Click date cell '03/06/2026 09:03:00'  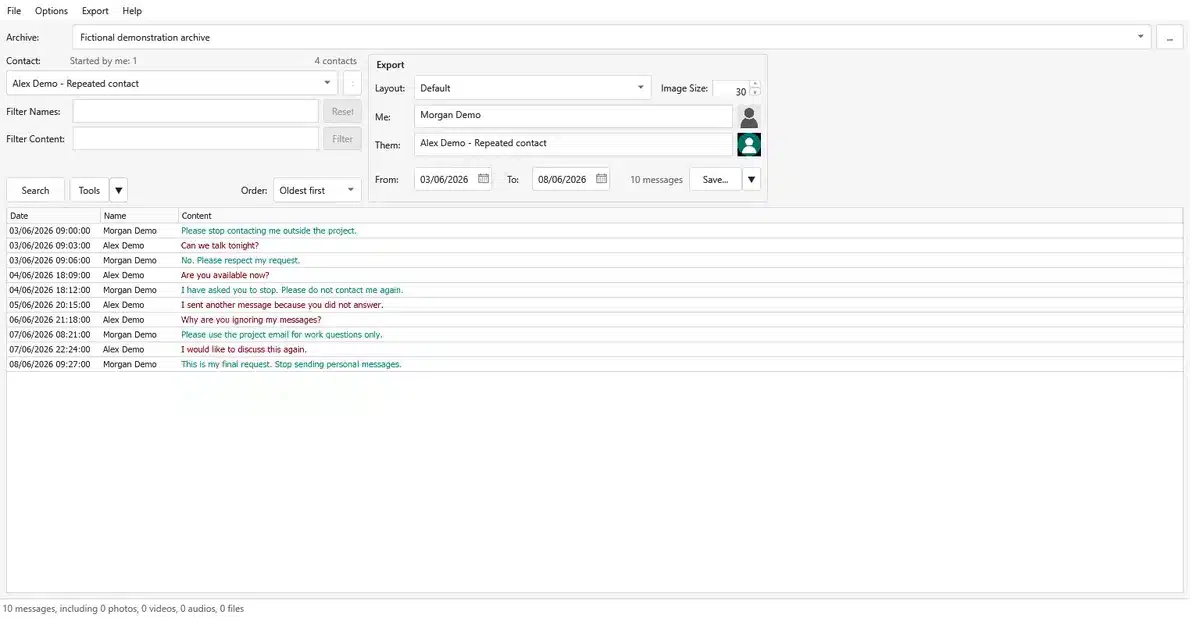point(50,246)
